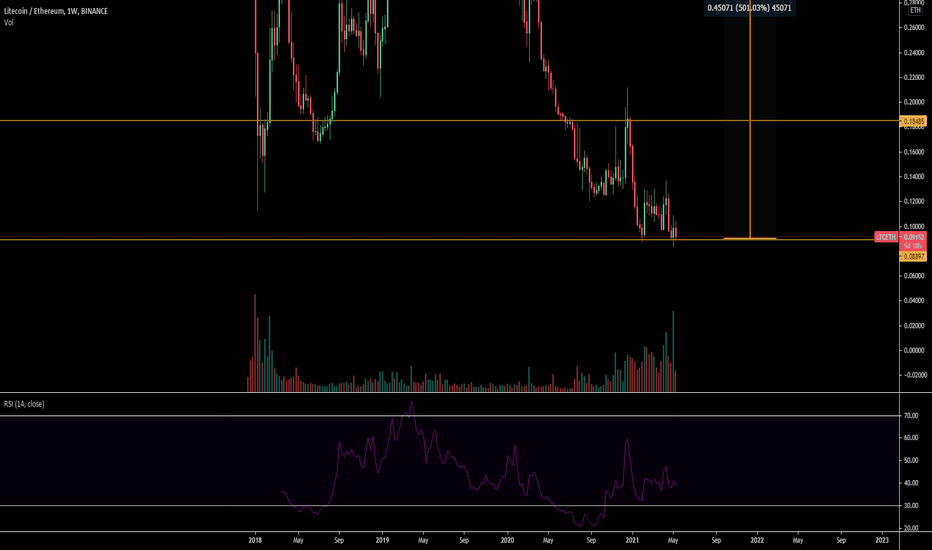The height and width of the screenshot is (550, 932).
Task: Click the 0.26000 price axis value
Action: (x=914, y=27)
